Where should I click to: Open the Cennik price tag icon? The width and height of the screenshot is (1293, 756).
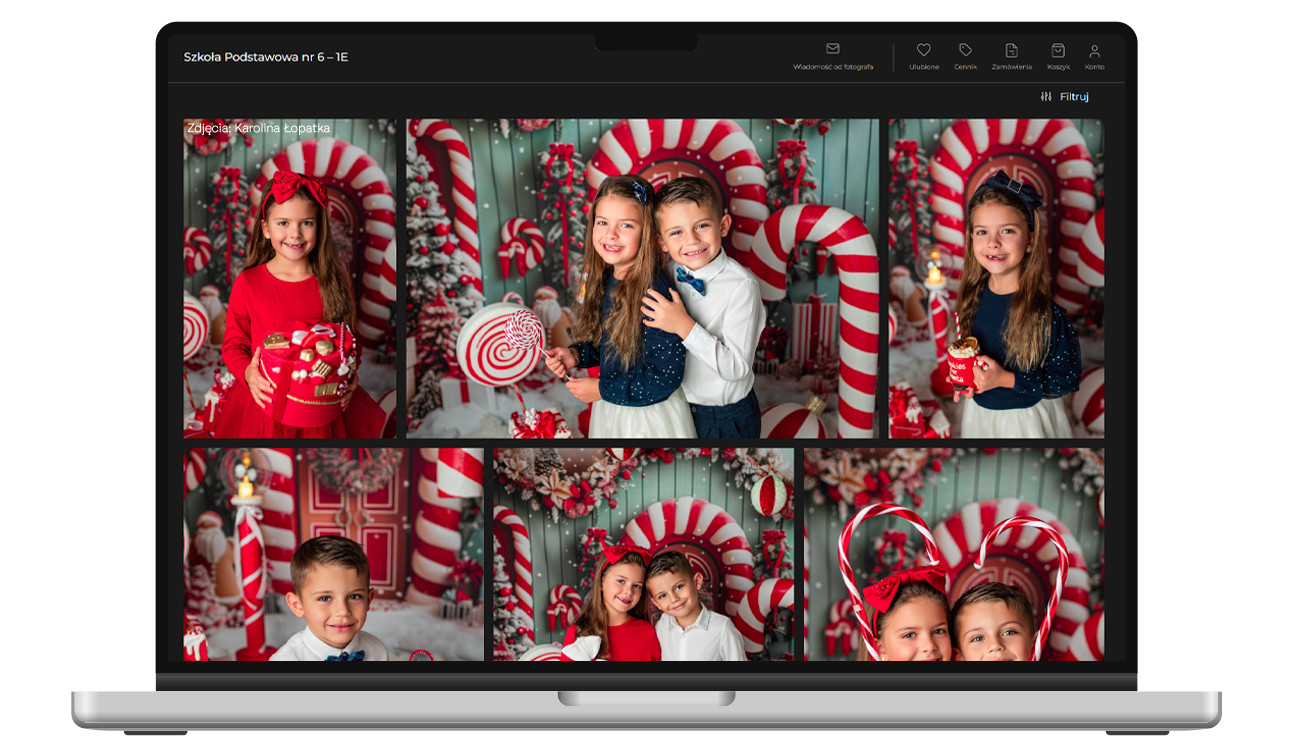coord(965,50)
